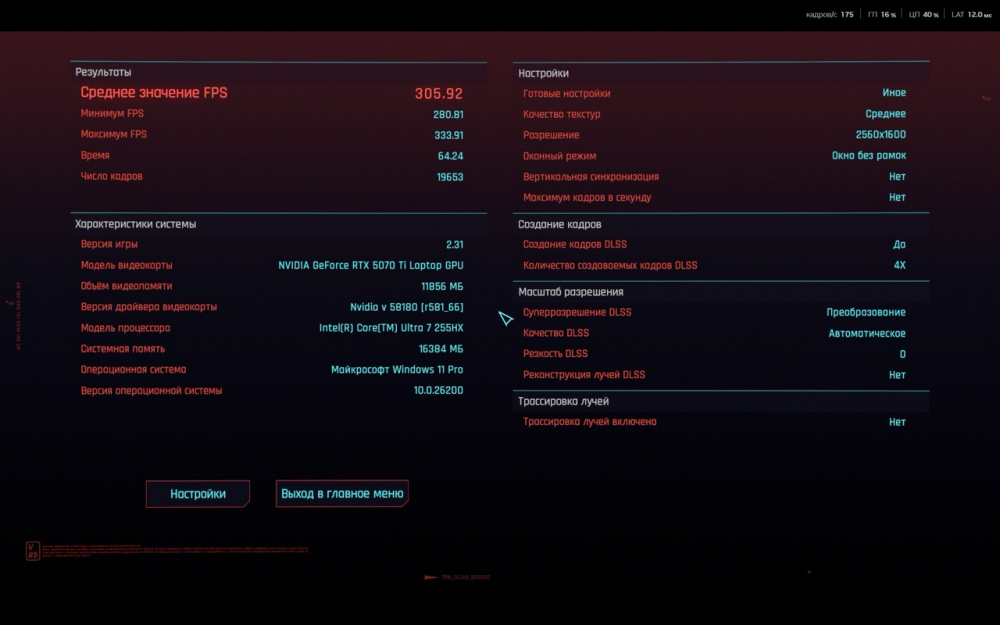Image resolution: width=1000 pixels, height=625 pixels.
Task: Click the Трассировка лучей включена Нет value
Action: (897, 422)
